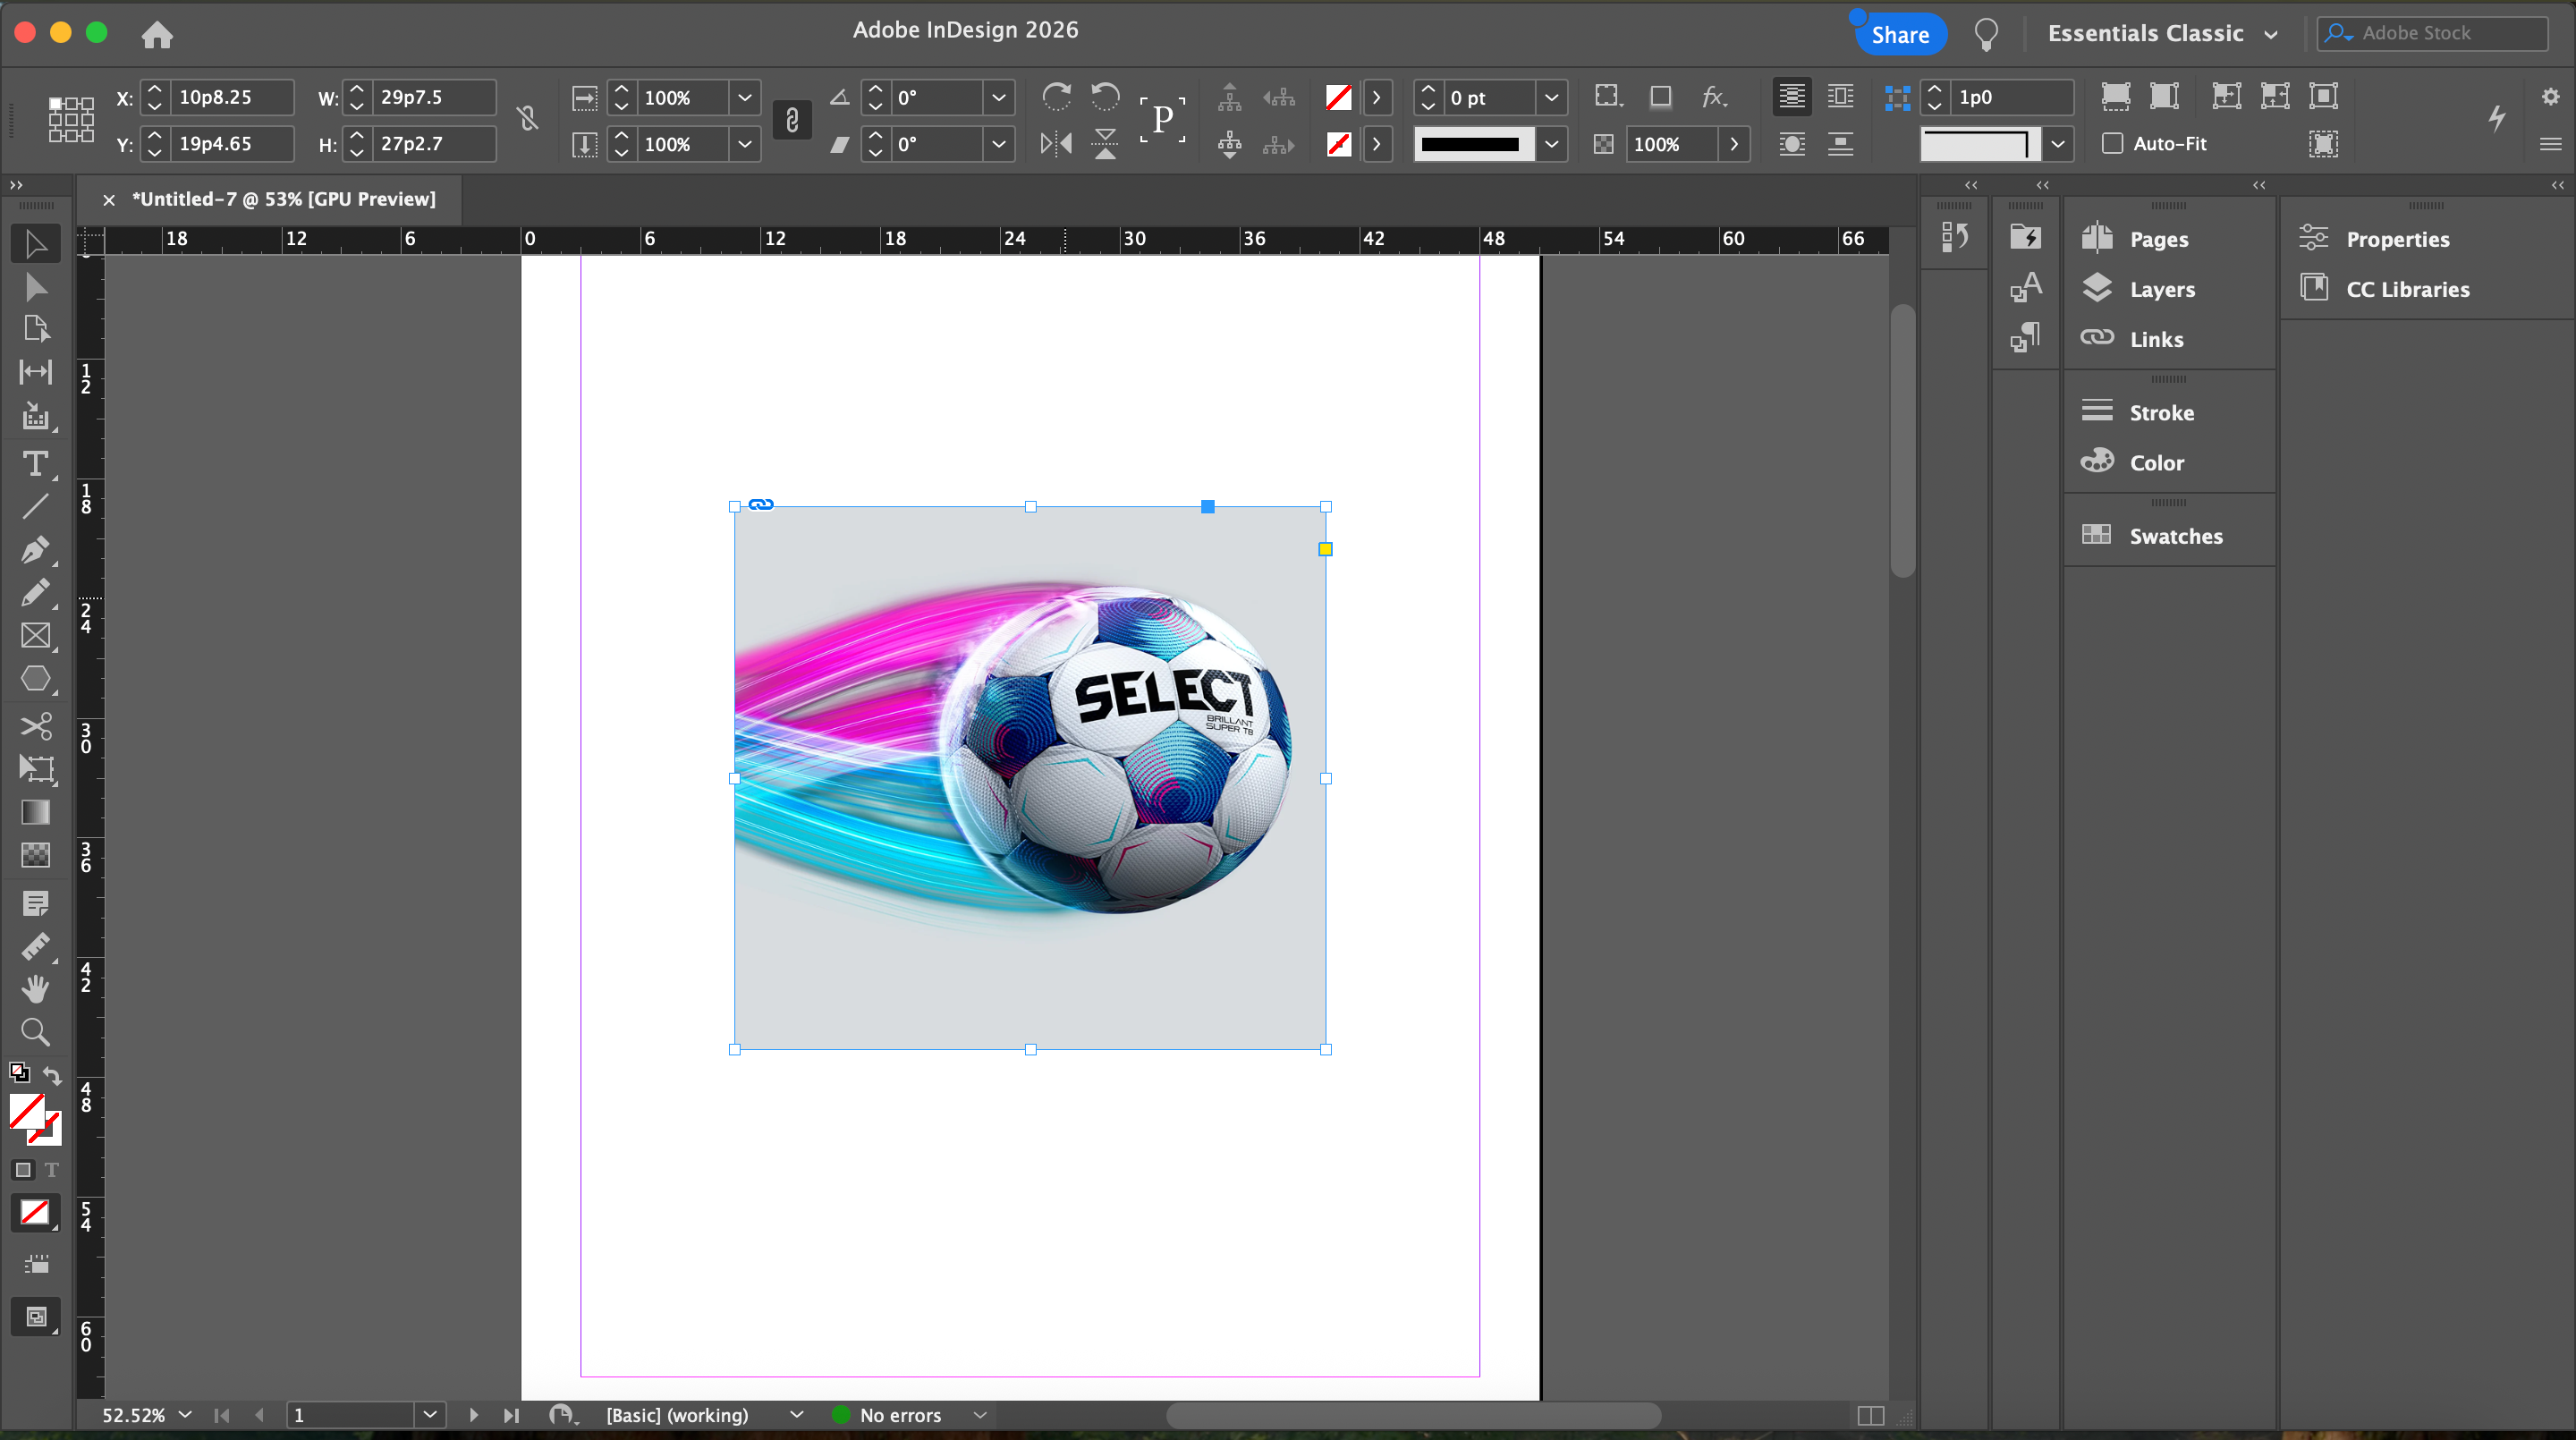Toggle constrain width and height proportions
This screenshot has height=1440, width=2576.
[x=528, y=120]
